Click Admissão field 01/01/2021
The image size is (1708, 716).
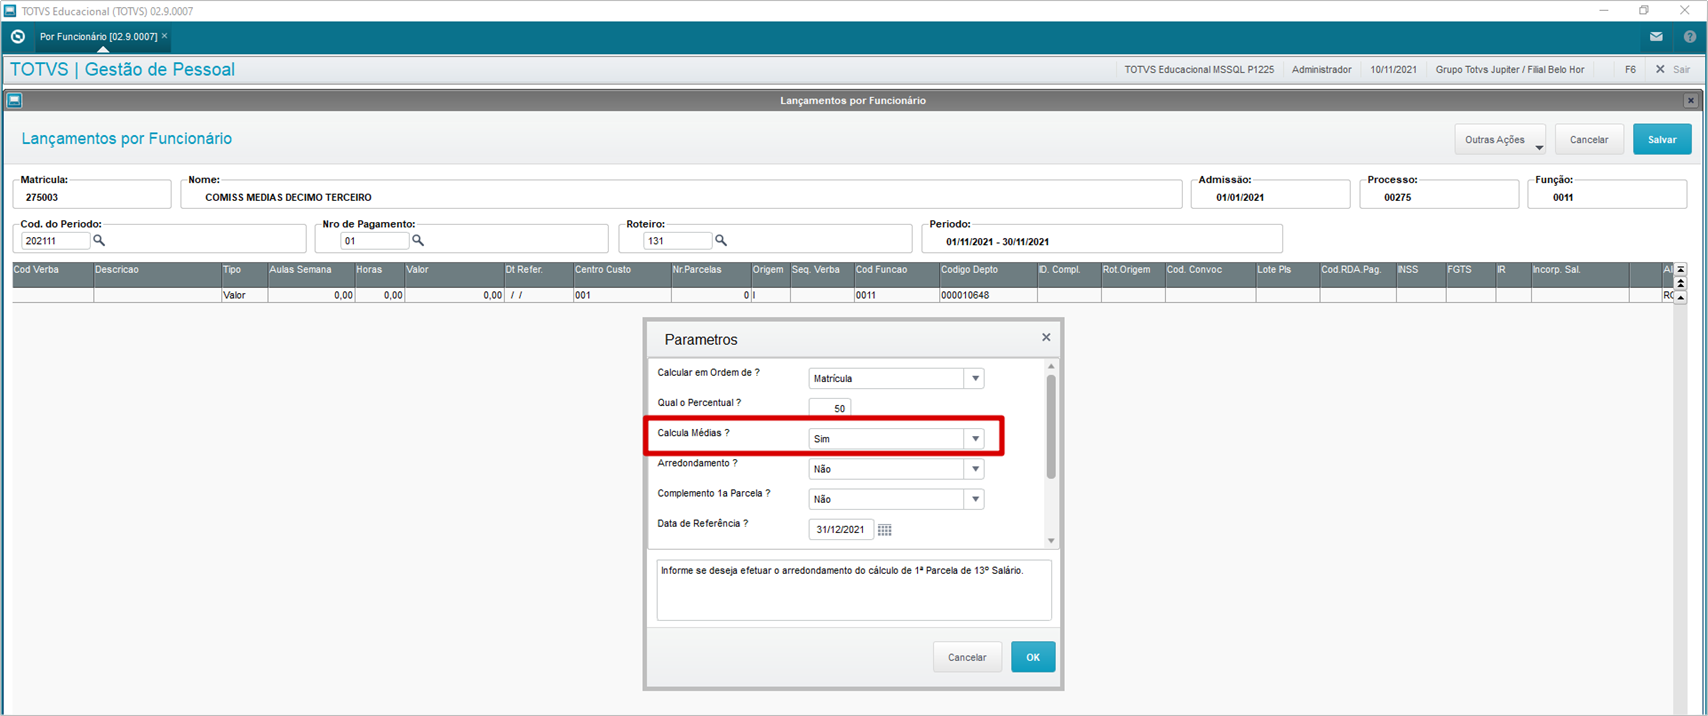pyautogui.click(x=1270, y=194)
